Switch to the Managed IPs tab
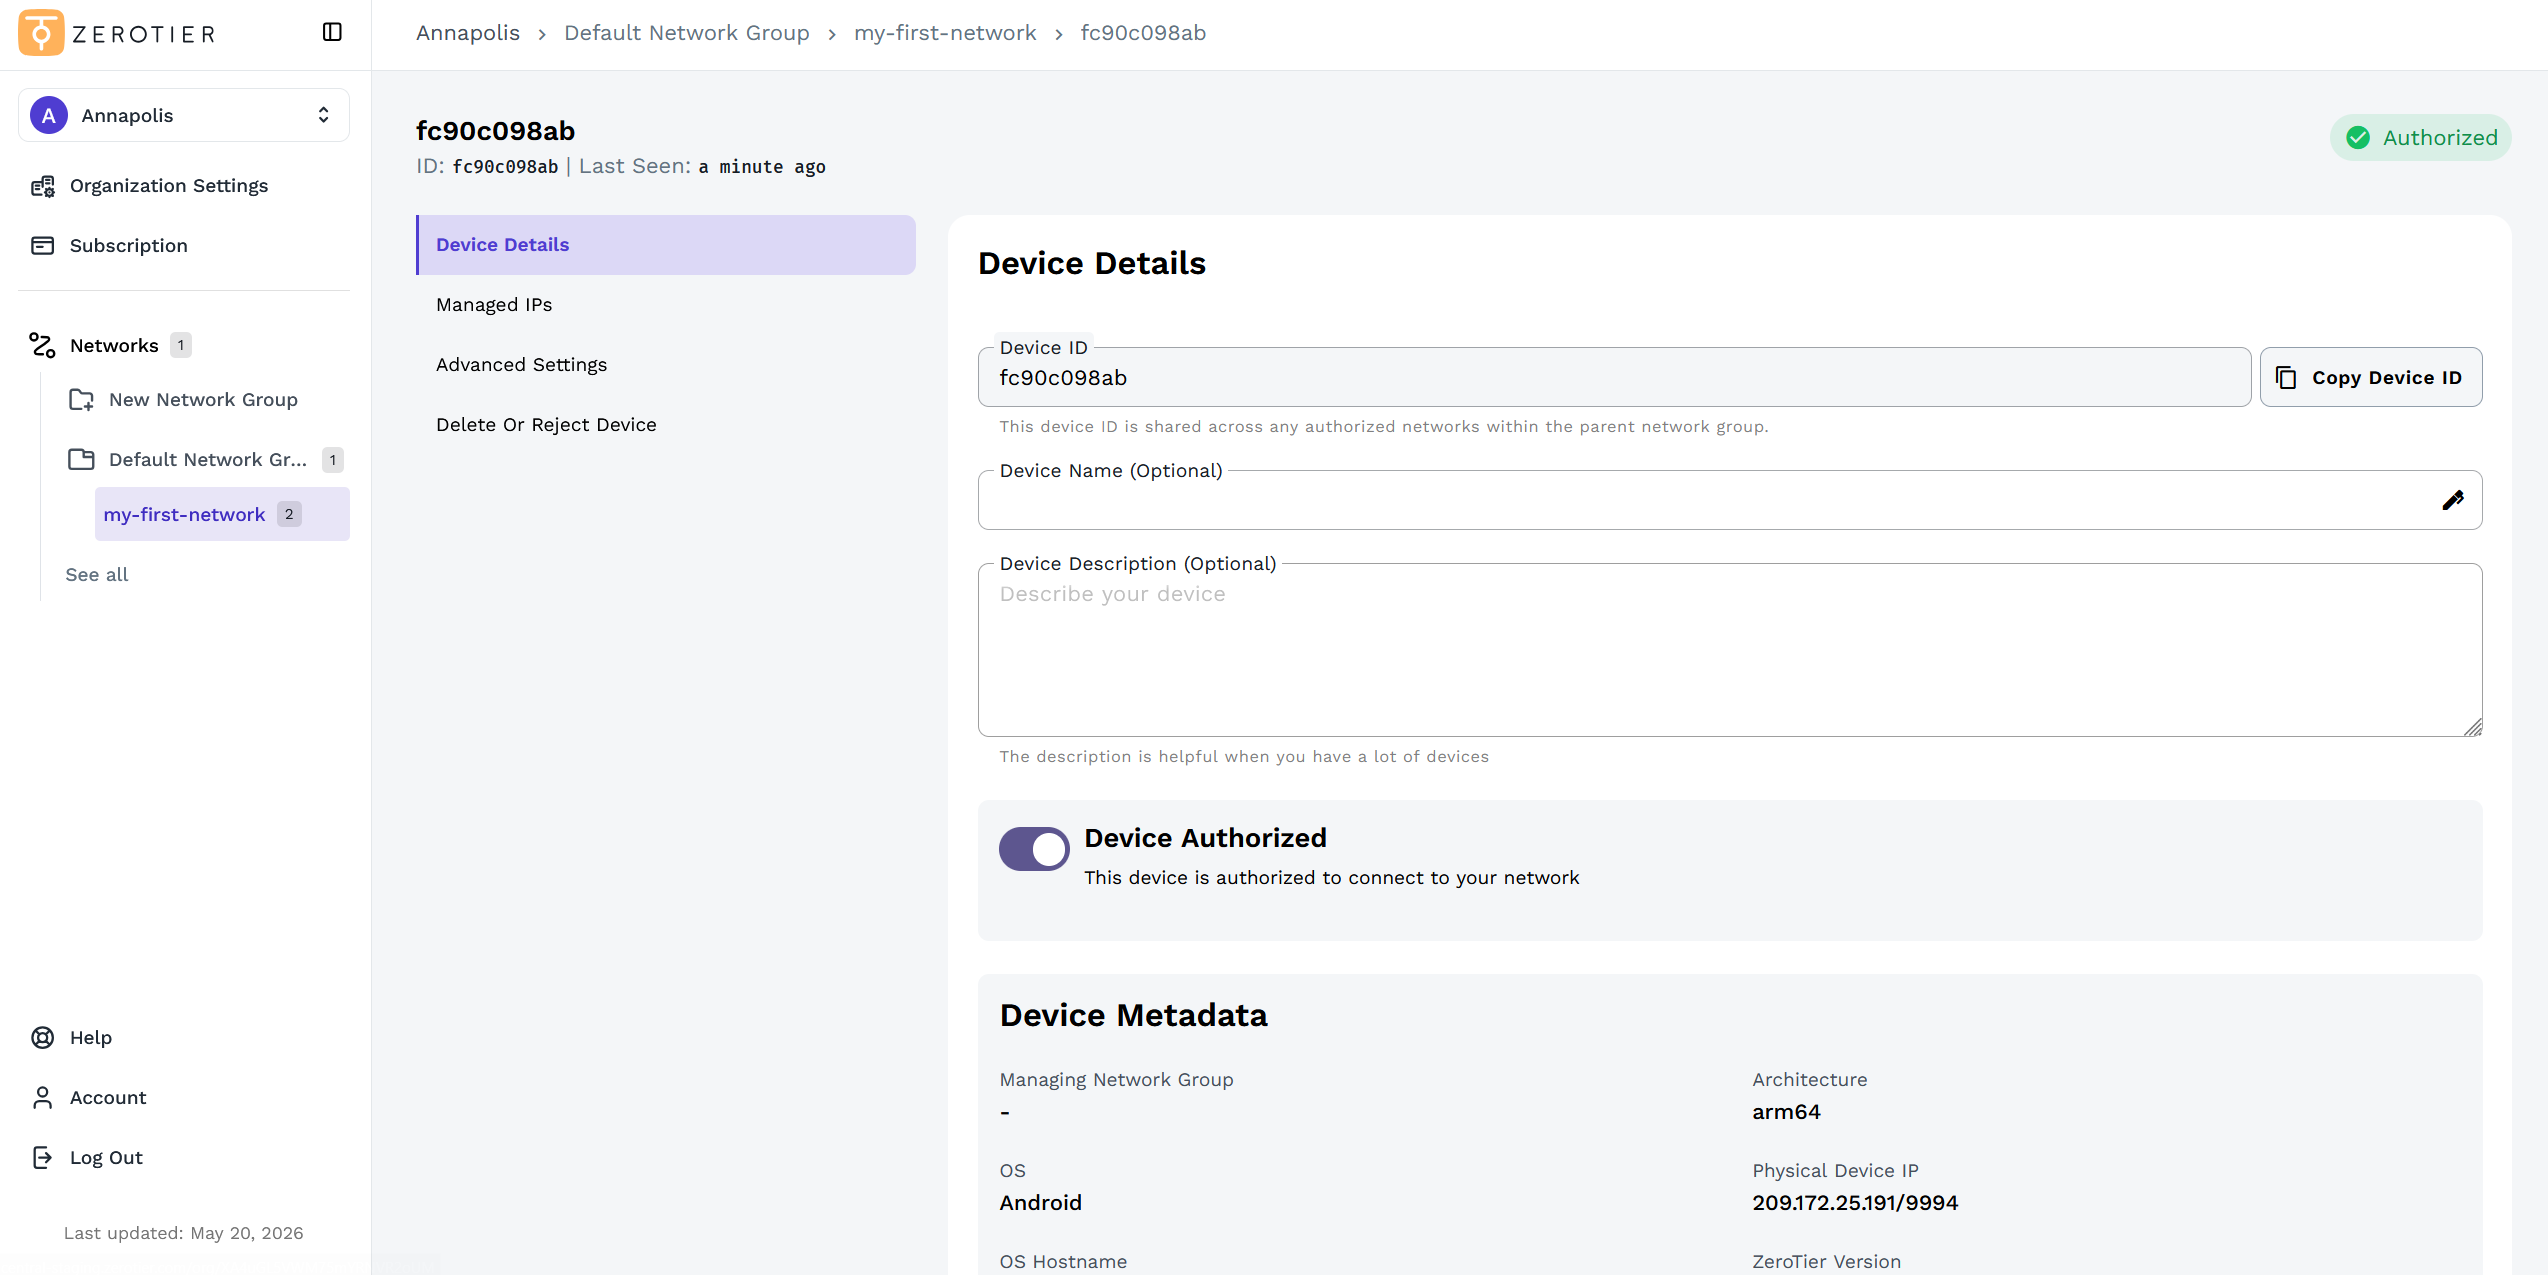The image size is (2548, 1275). [x=666, y=305]
